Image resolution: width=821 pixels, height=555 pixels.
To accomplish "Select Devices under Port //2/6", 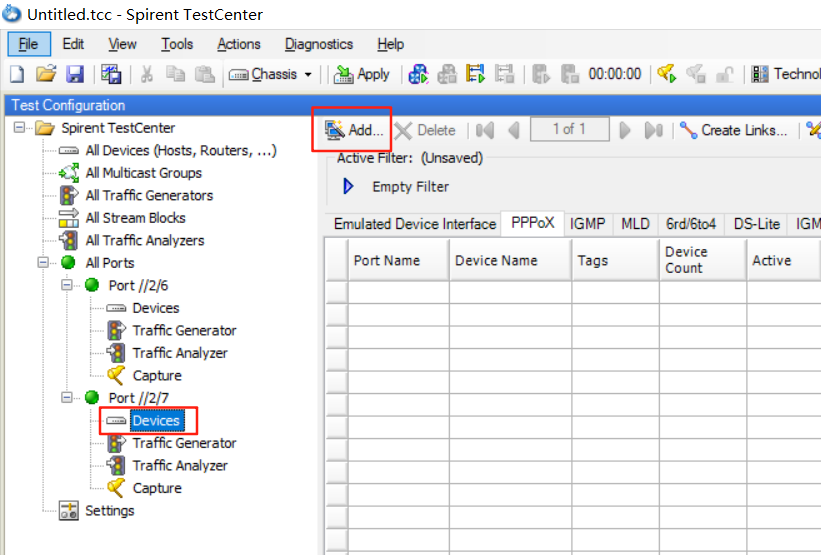I will pos(156,308).
